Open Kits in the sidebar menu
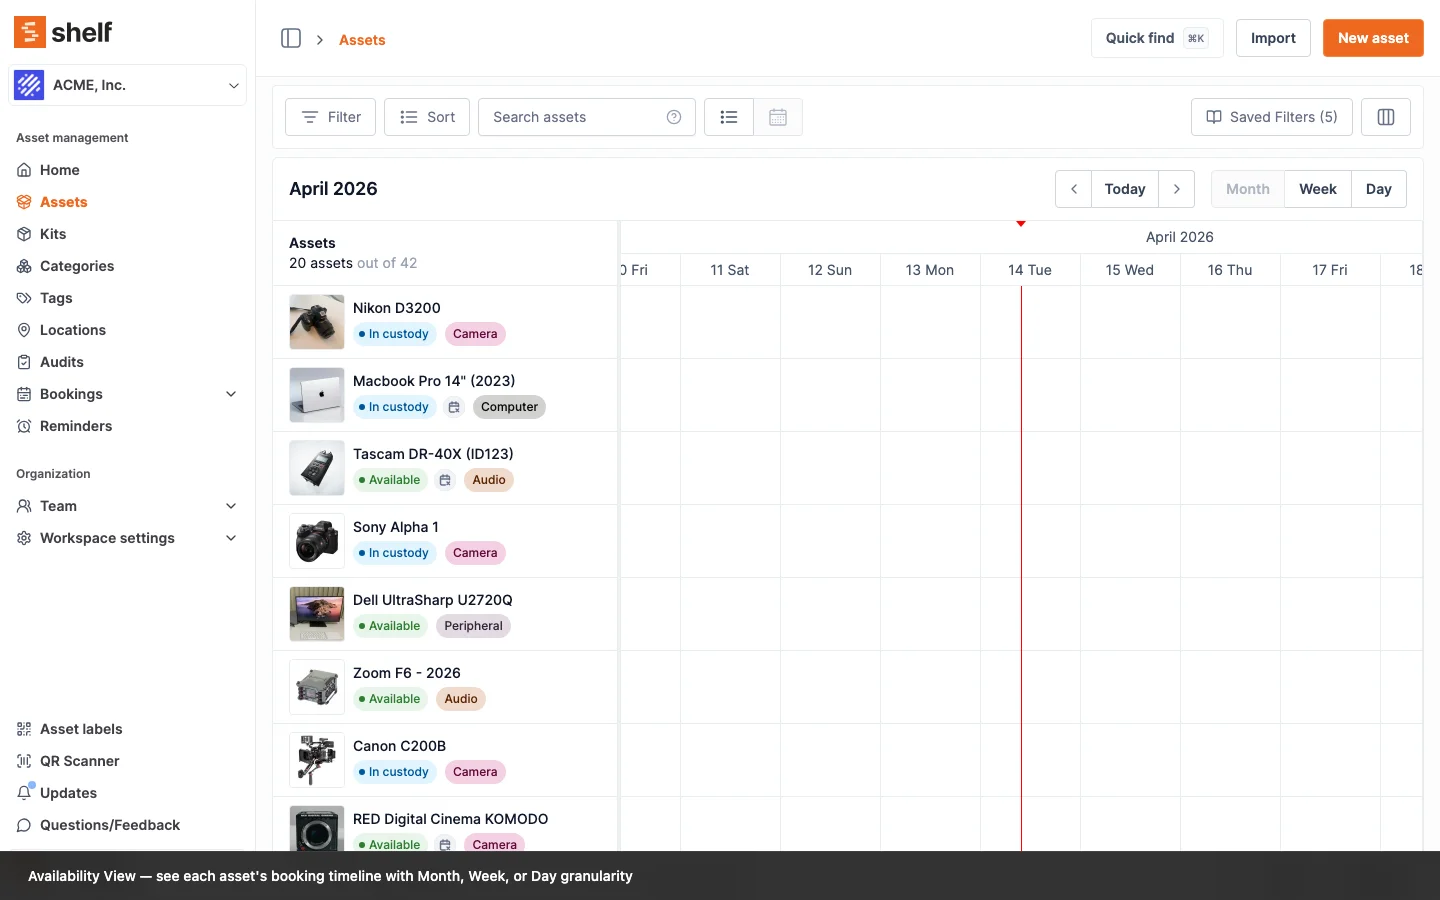The image size is (1440, 900). point(53,234)
